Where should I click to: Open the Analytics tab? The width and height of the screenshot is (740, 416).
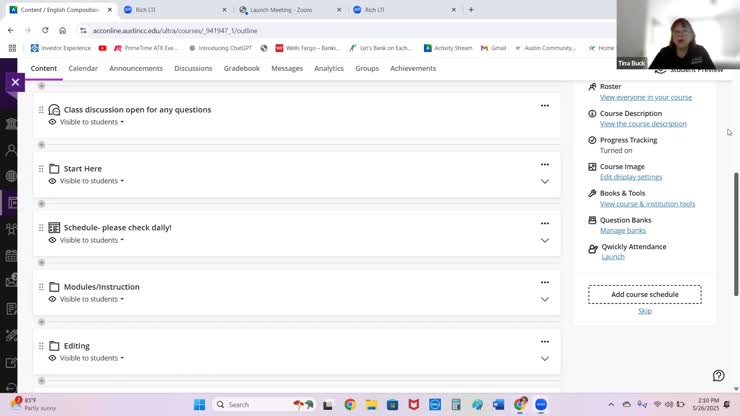coord(329,68)
